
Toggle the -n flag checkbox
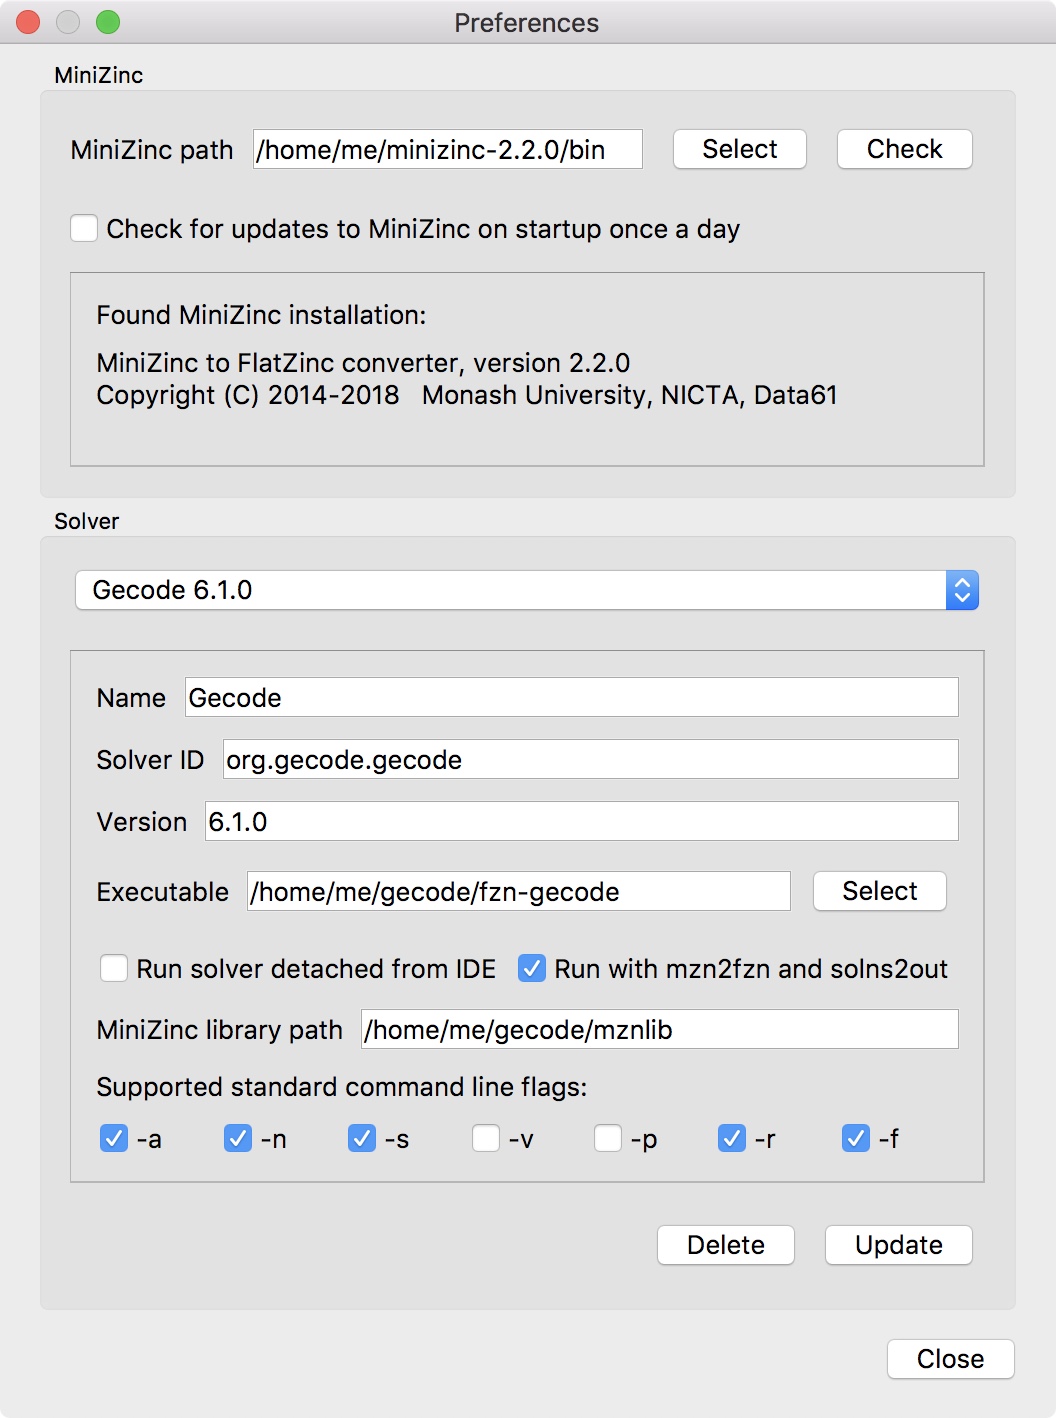(238, 1139)
